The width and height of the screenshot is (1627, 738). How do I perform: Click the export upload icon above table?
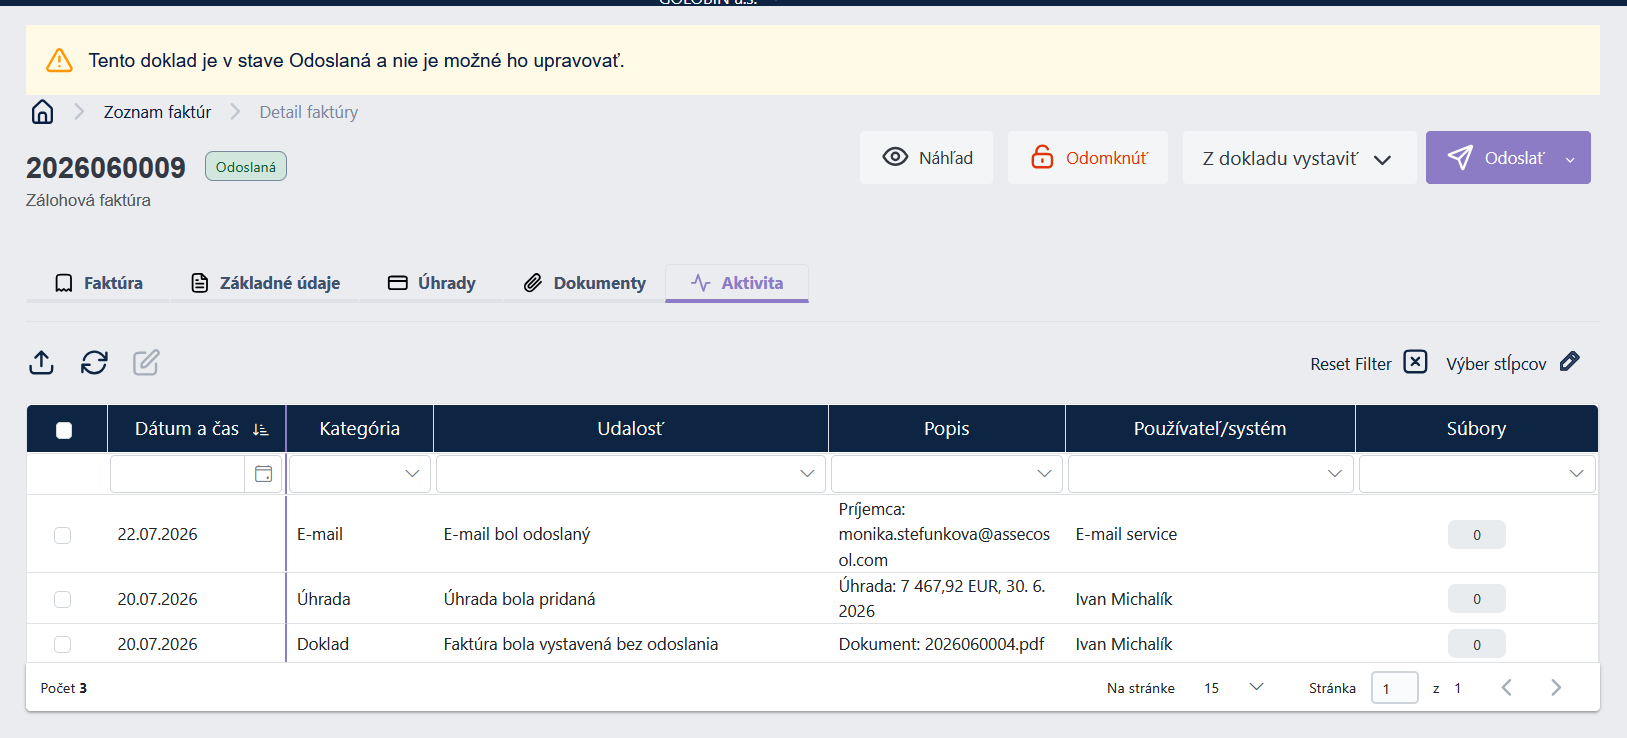pos(41,362)
